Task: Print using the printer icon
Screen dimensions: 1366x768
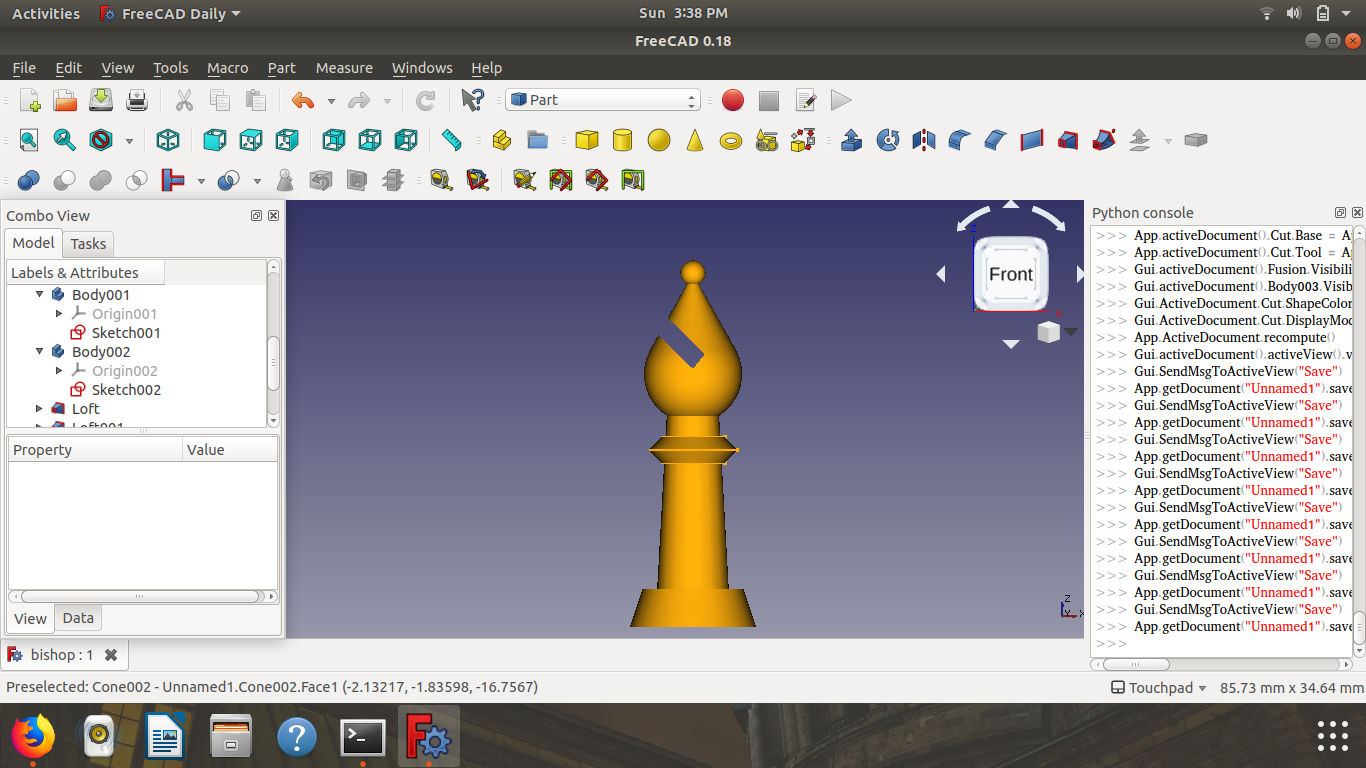Action: pos(137,100)
